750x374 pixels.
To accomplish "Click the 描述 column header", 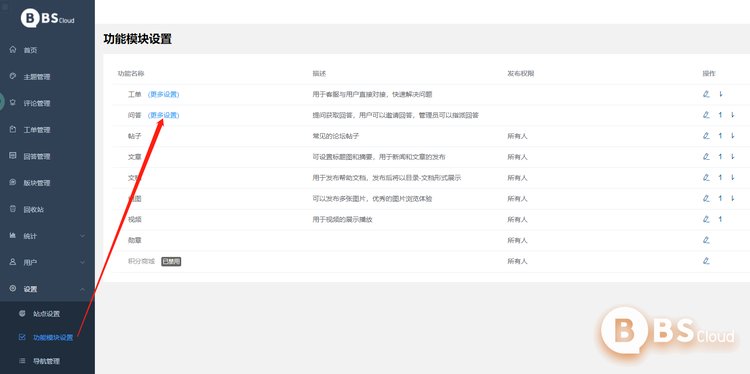I will (319, 74).
